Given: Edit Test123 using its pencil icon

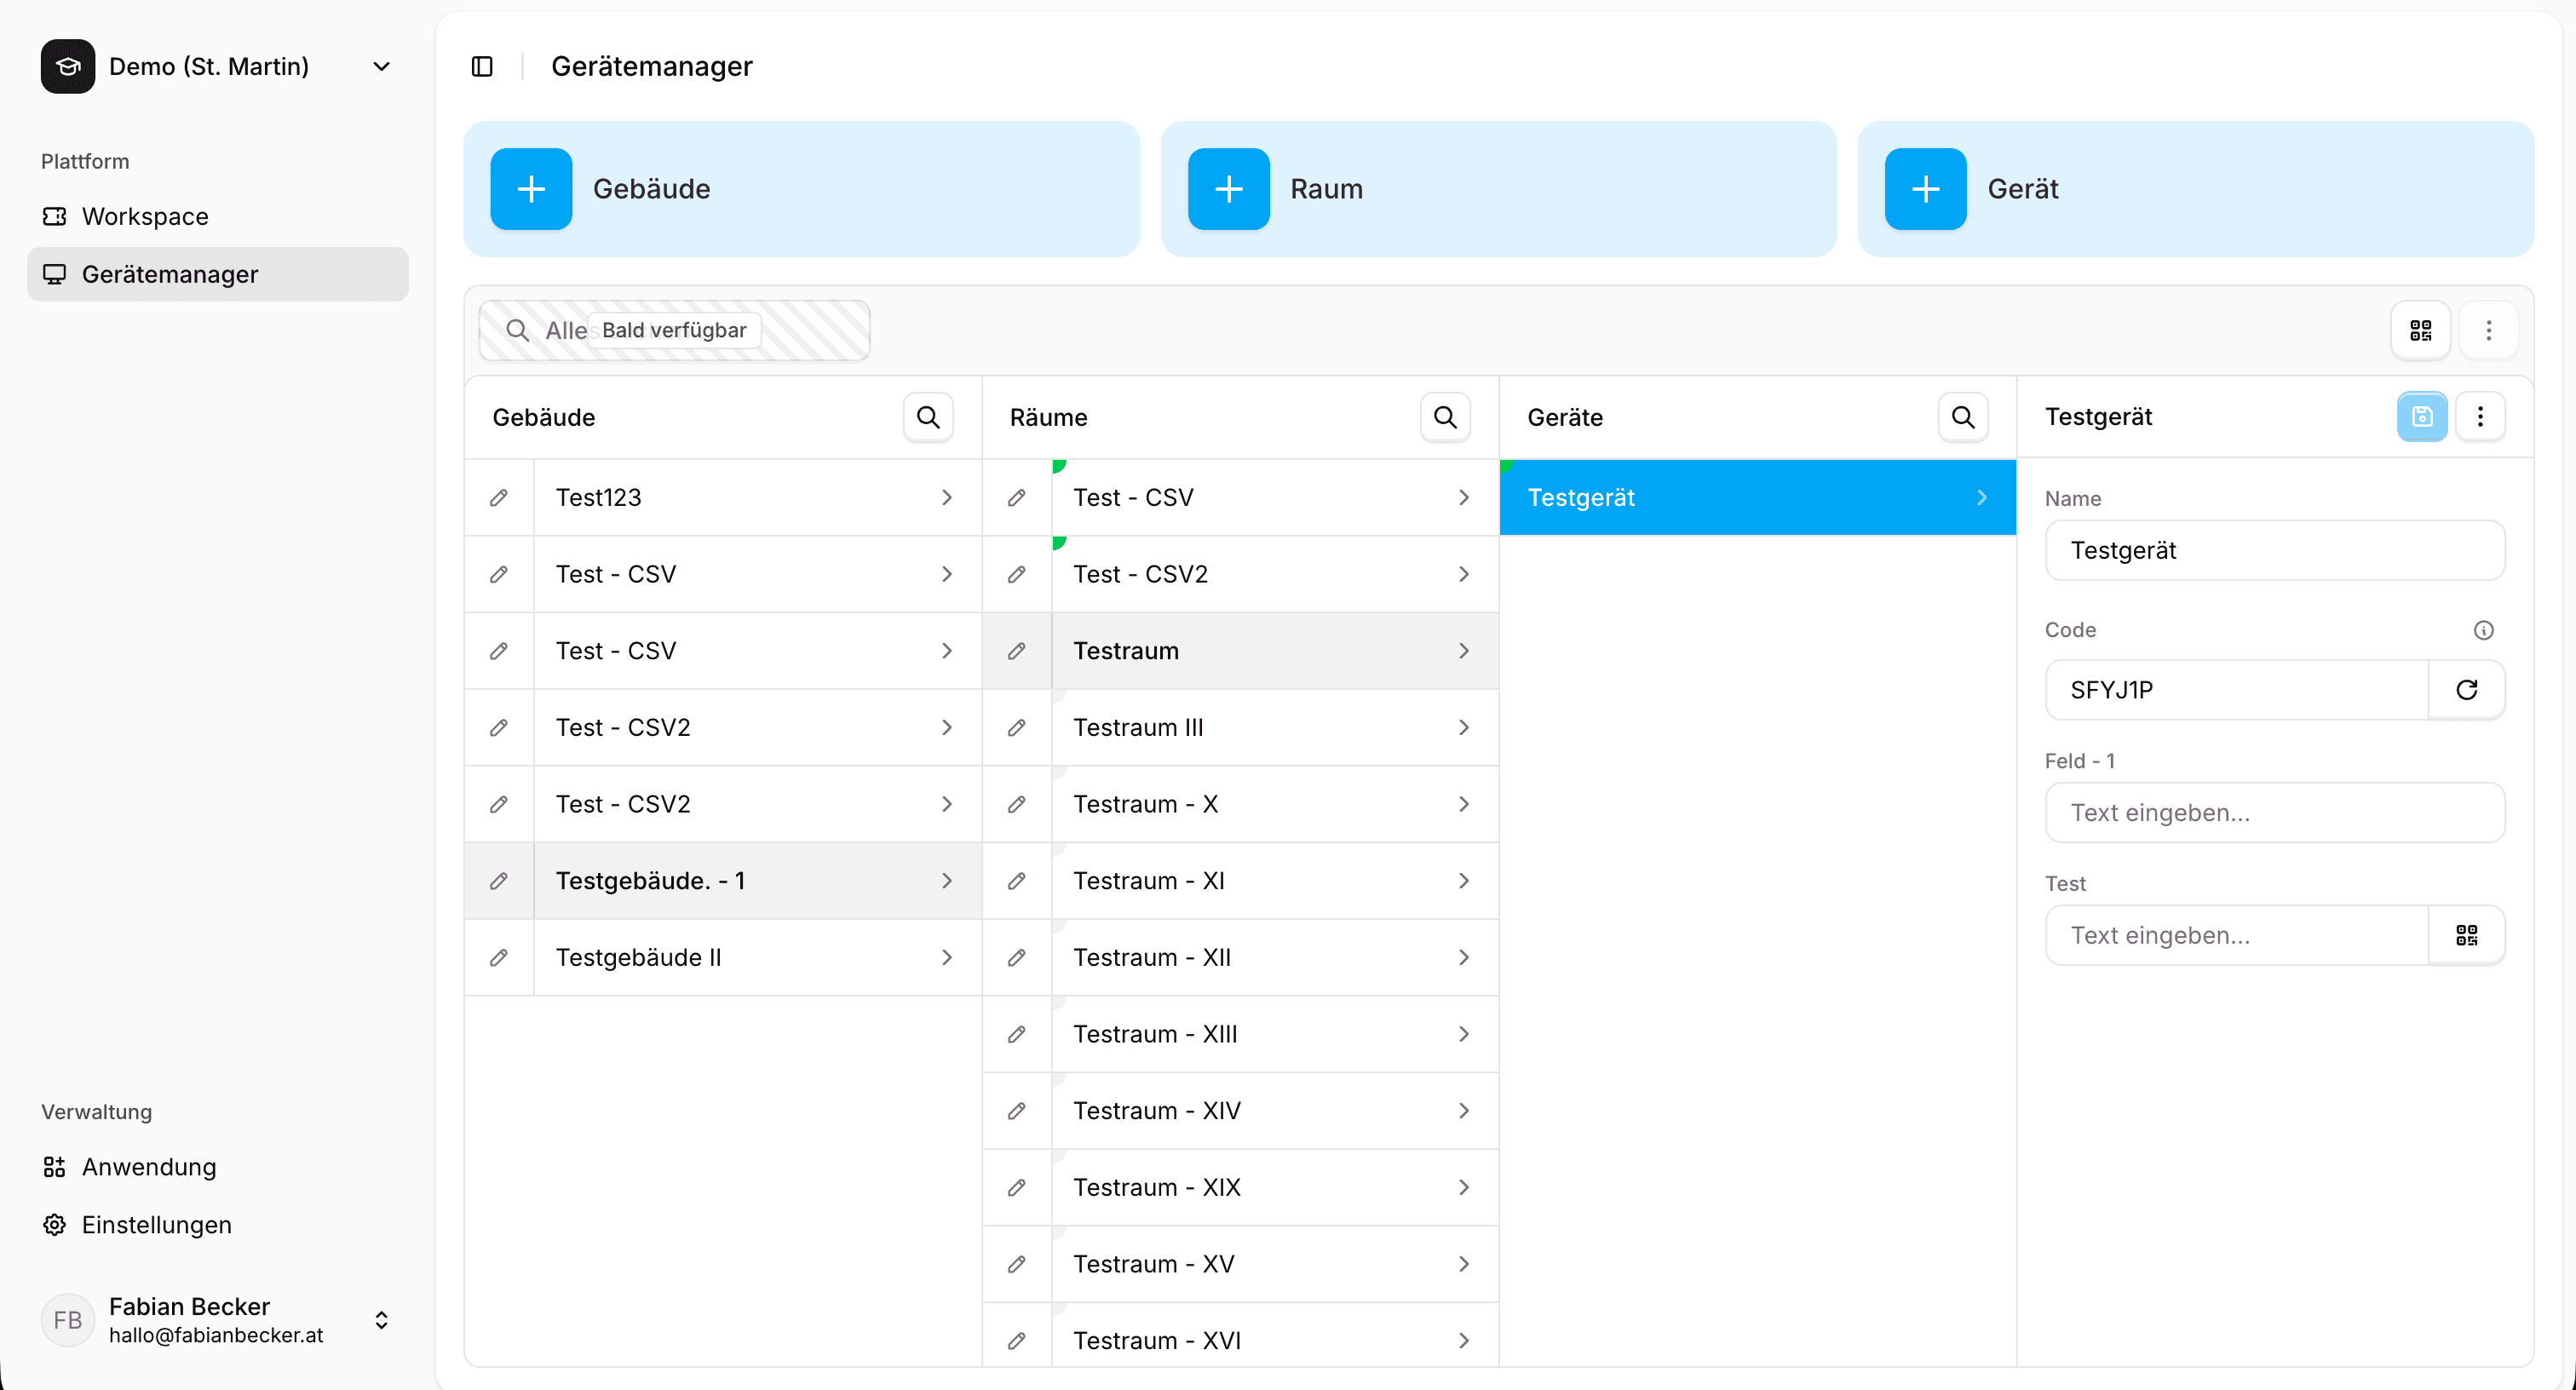Looking at the screenshot, I should [x=499, y=497].
